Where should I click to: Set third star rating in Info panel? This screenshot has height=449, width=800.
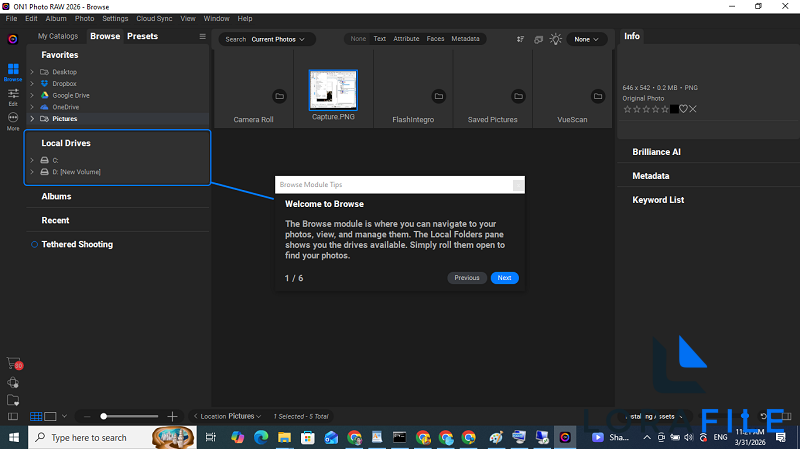click(x=646, y=109)
